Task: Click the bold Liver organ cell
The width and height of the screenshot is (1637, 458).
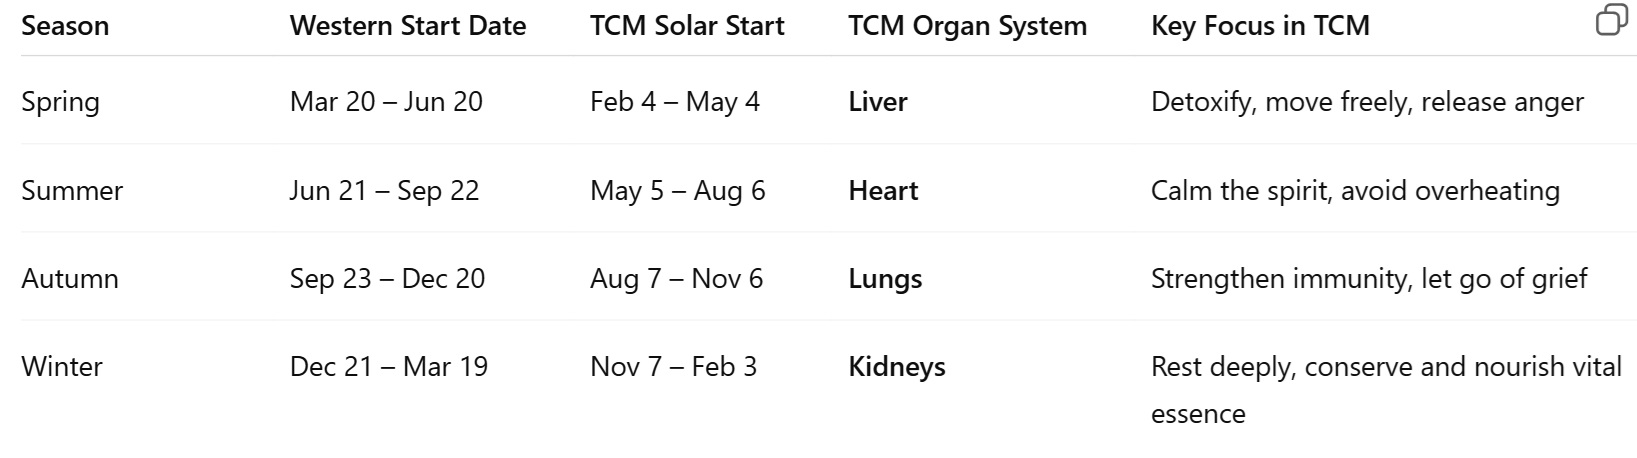Action: click(878, 102)
